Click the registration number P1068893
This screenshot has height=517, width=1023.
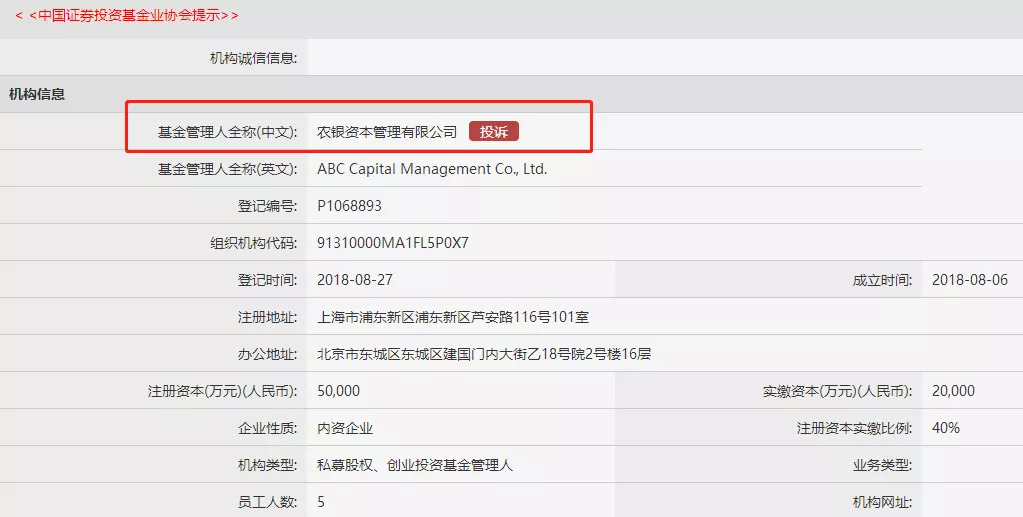[x=349, y=206]
